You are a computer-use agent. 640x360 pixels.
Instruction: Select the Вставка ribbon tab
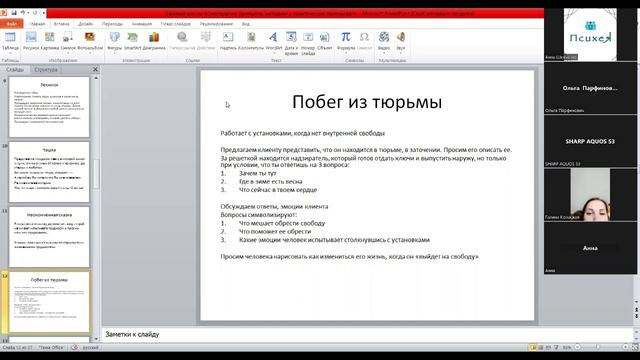(x=62, y=24)
